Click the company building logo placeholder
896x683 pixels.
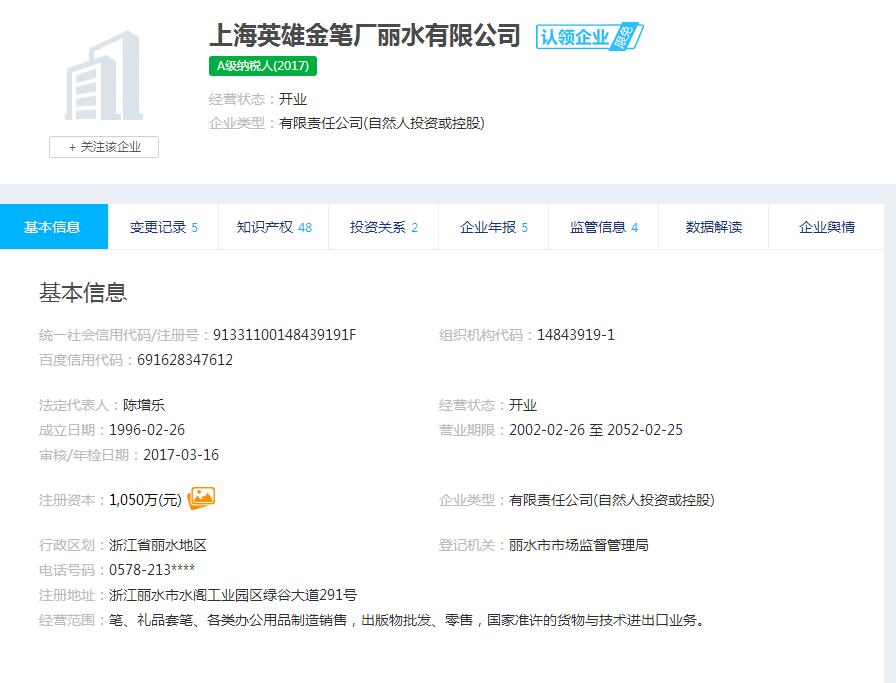point(103,75)
